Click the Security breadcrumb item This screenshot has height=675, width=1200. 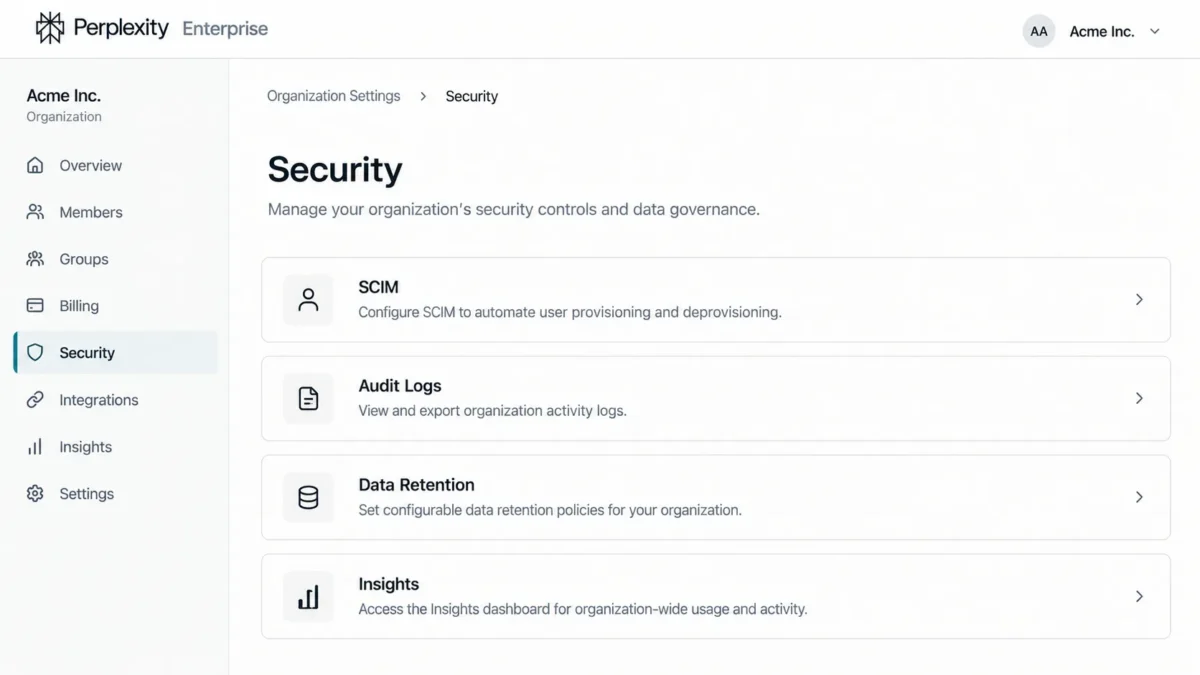[x=472, y=96]
